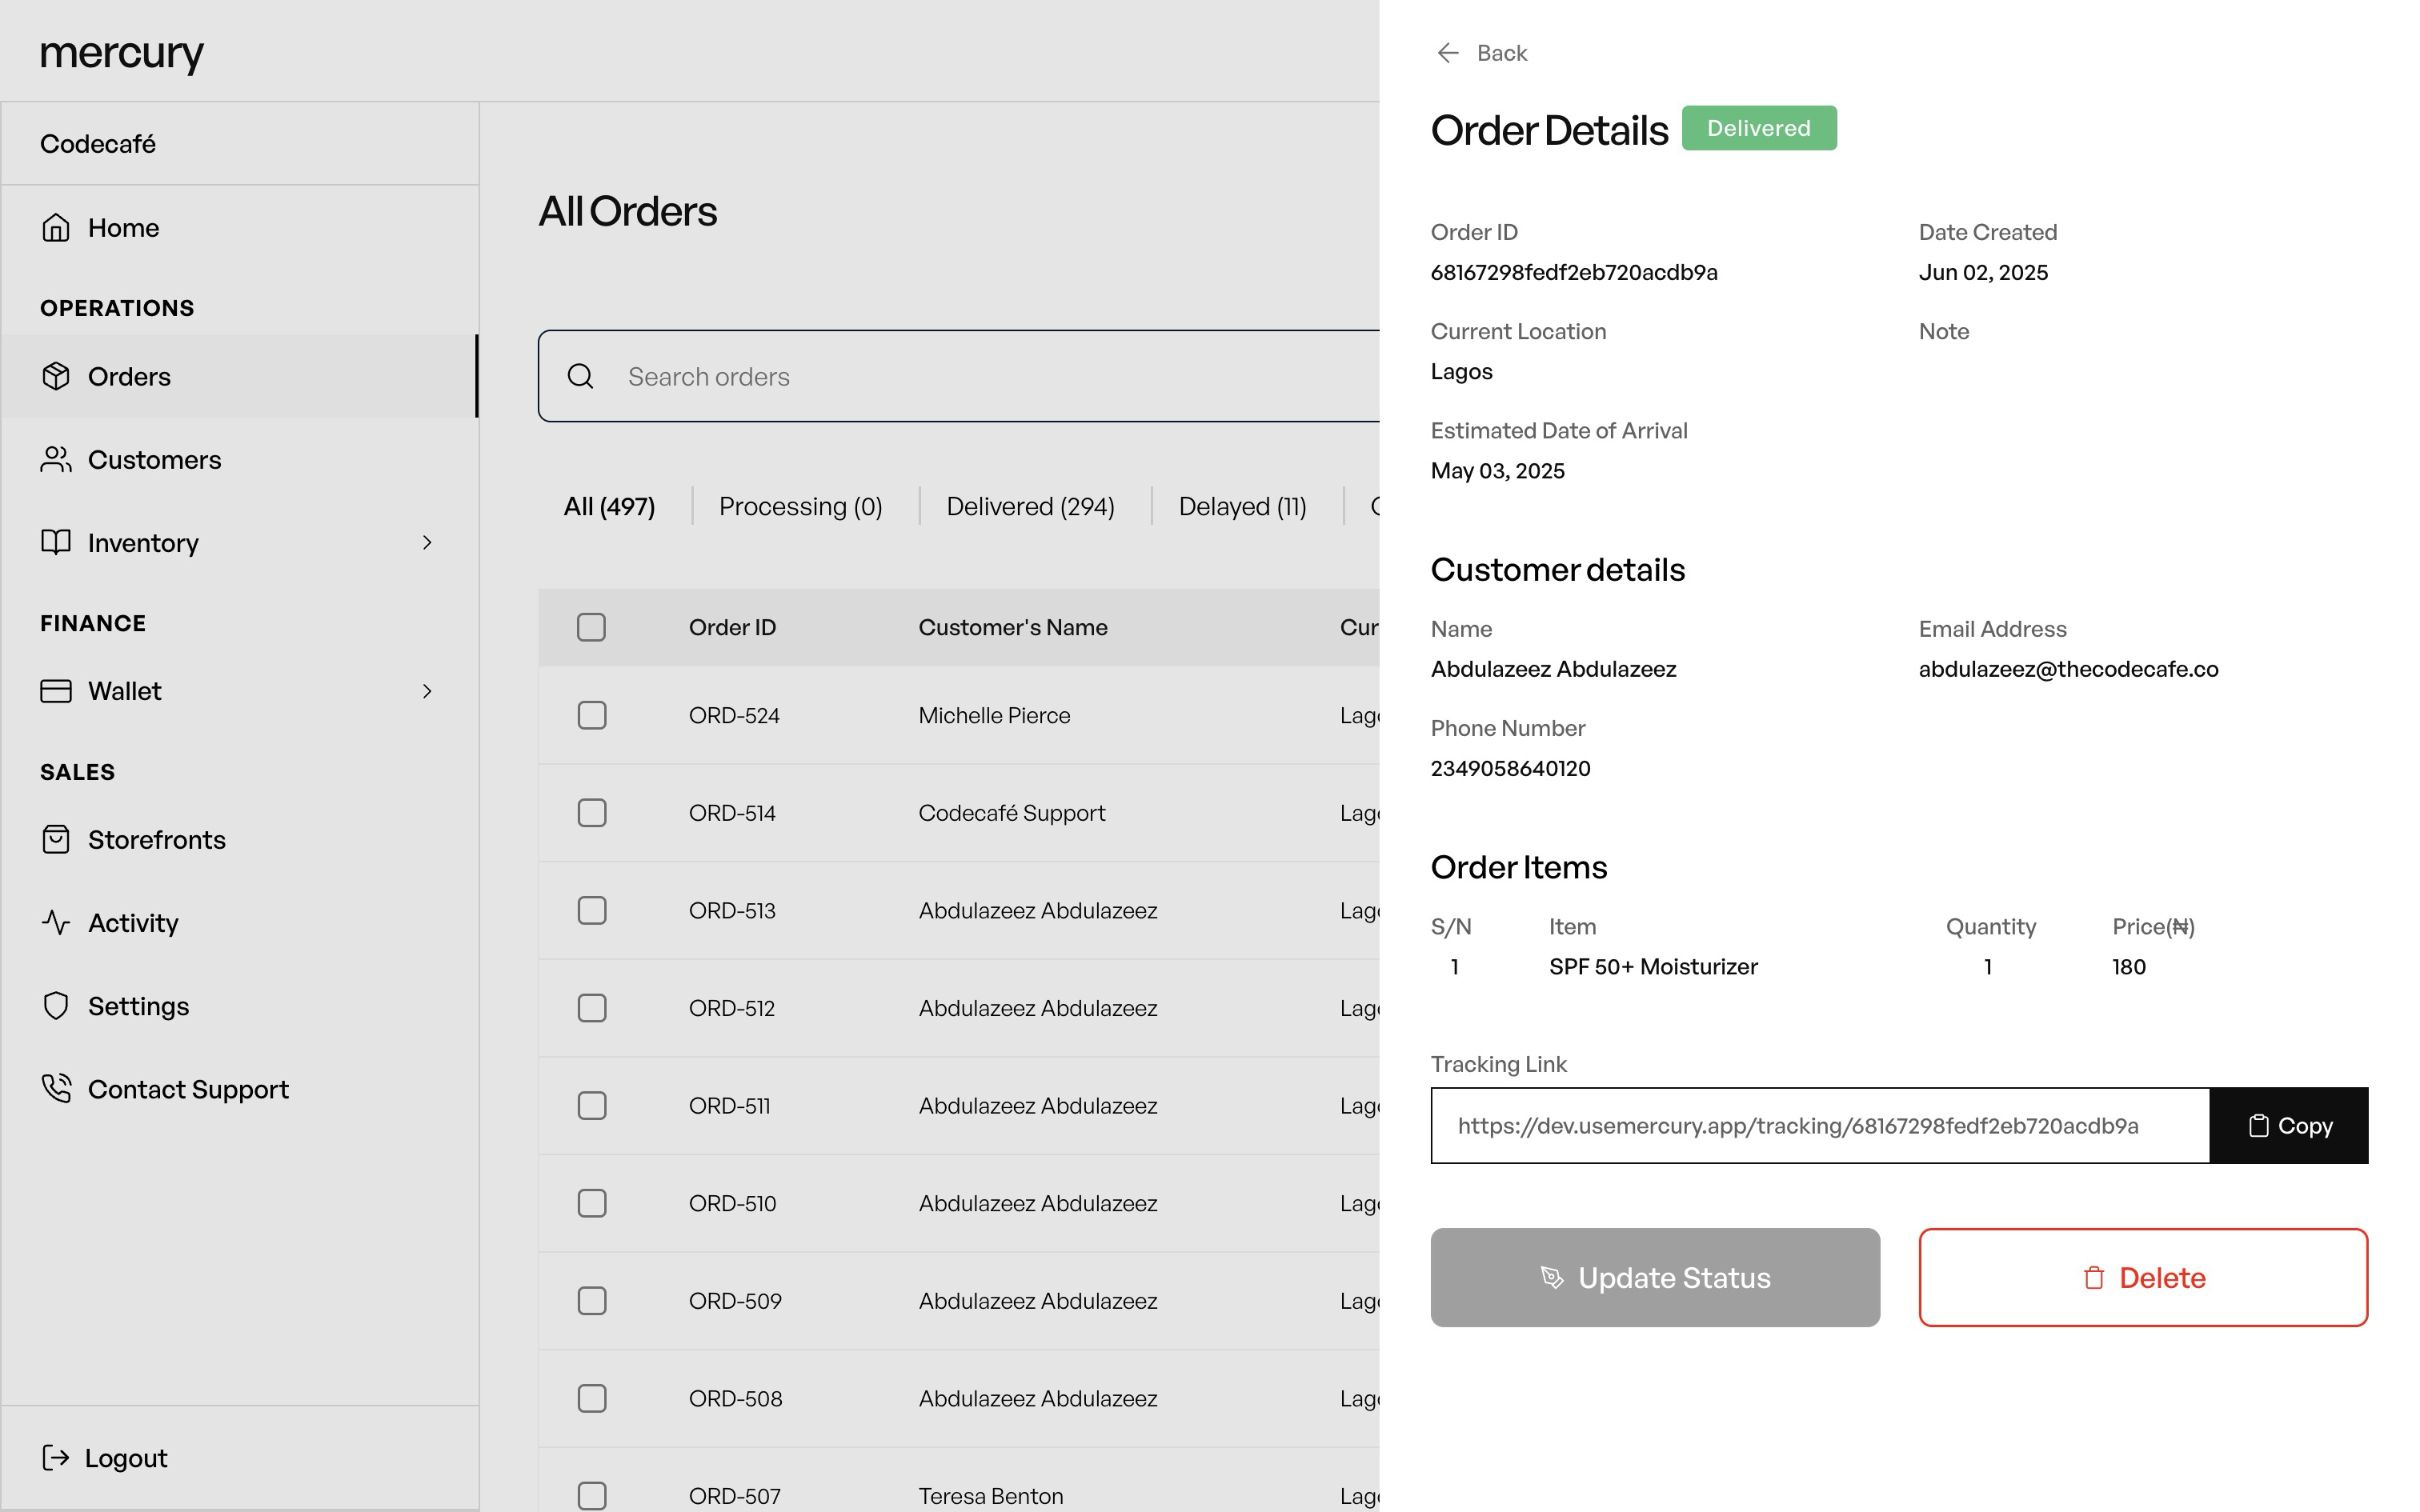
Task: Click the Contact Support phone icon
Action: point(57,1088)
